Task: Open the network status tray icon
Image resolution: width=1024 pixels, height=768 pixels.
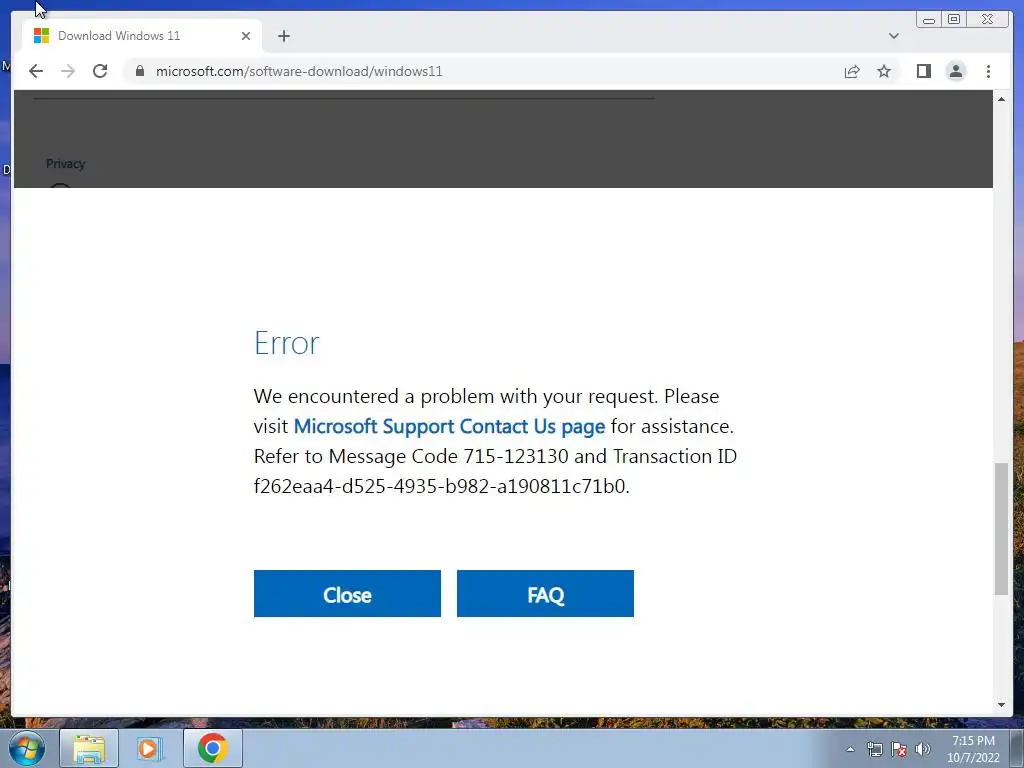Action: point(874,749)
